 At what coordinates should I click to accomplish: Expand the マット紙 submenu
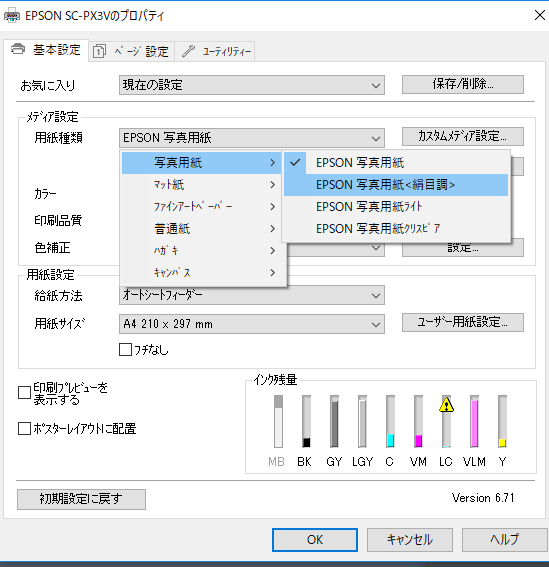pyautogui.click(x=201, y=185)
